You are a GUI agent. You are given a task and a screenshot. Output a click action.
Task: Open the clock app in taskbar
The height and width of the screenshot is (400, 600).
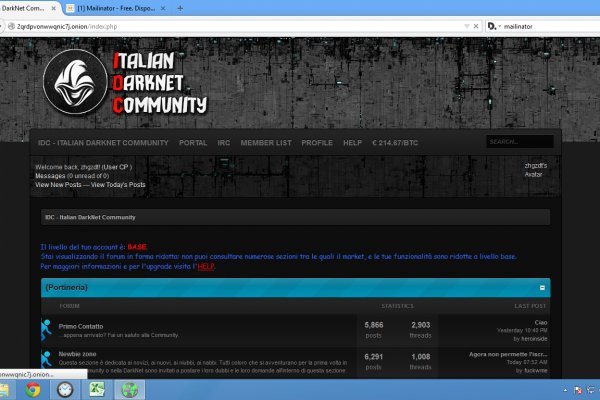pos(65,389)
